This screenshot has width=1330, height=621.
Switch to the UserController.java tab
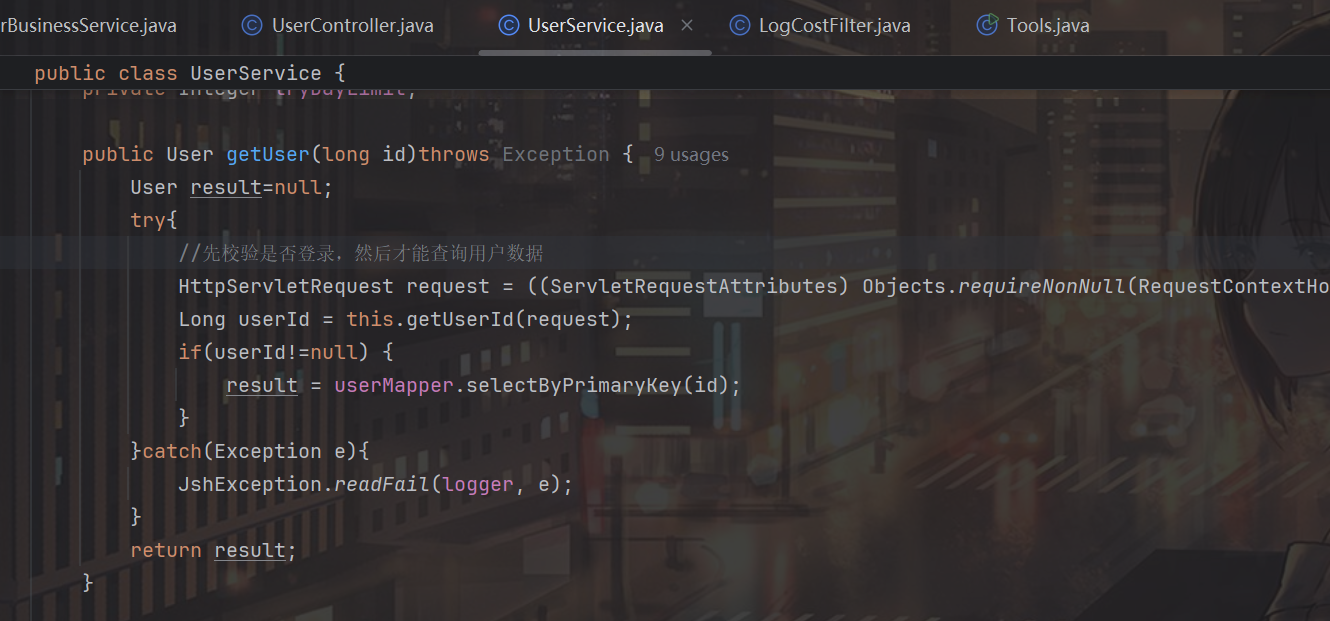coord(352,25)
